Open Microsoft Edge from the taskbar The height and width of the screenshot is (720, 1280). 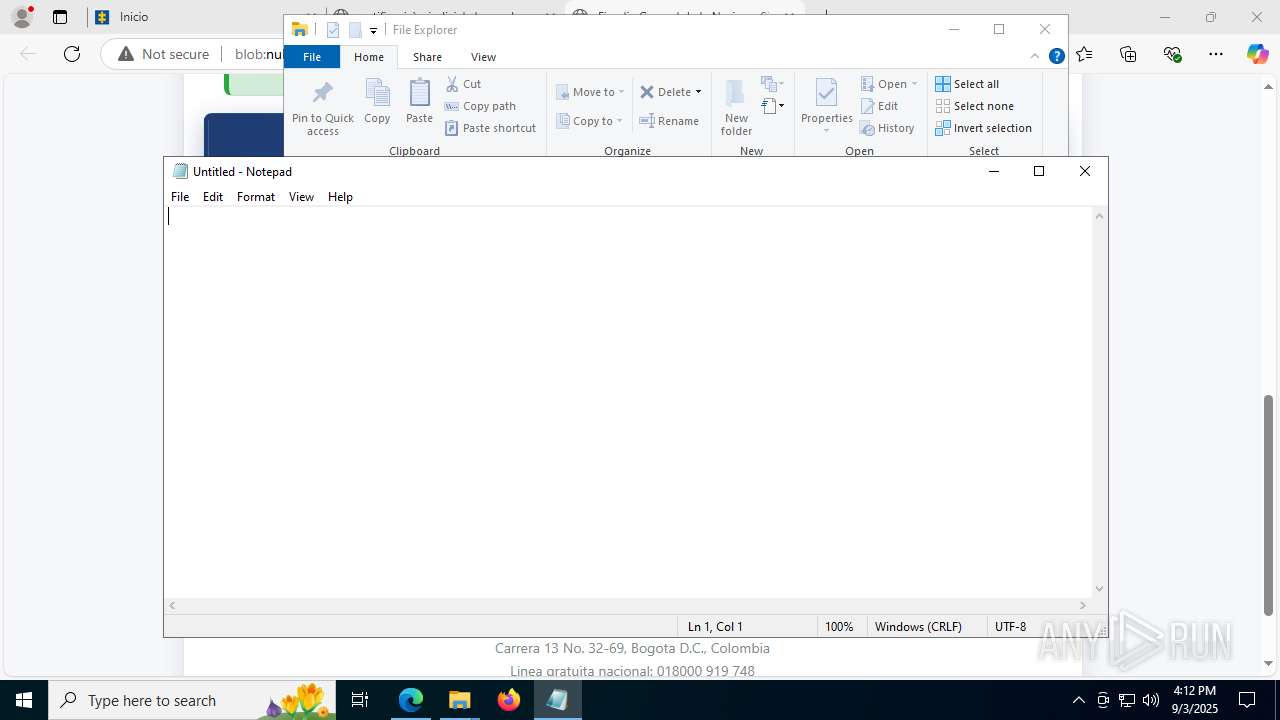tap(411, 700)
